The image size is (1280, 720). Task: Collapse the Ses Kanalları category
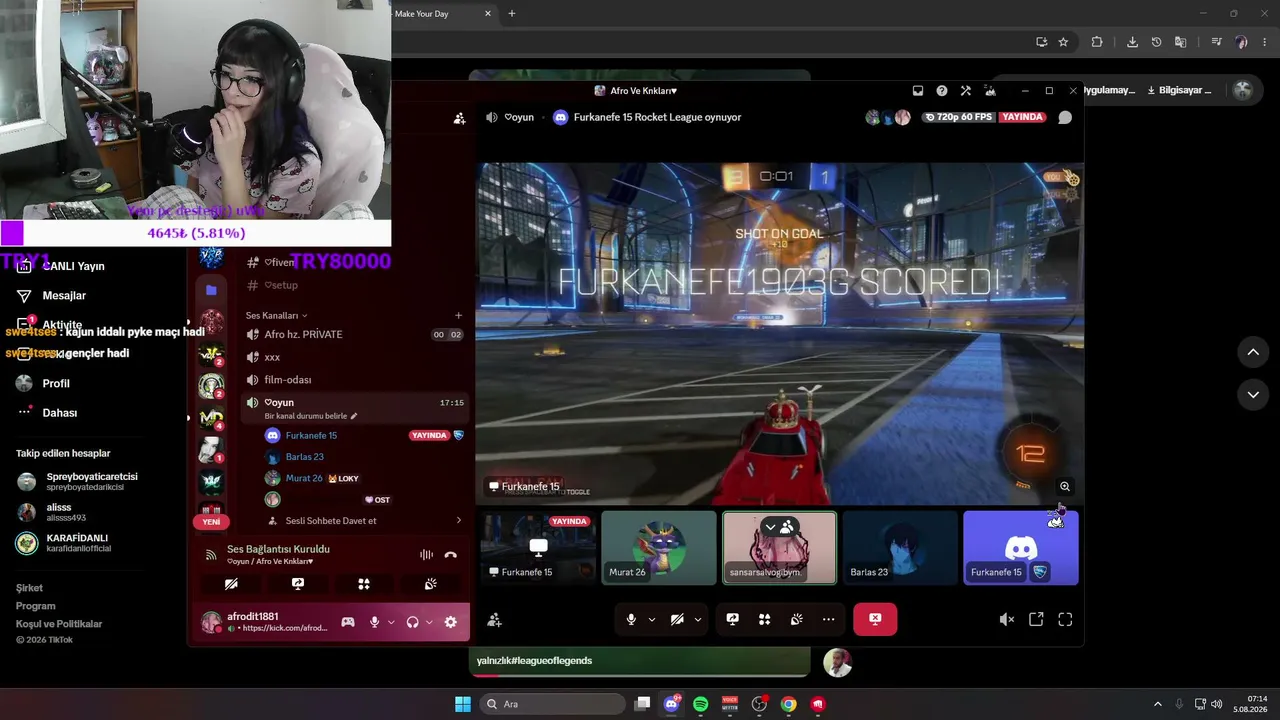click(x=277, y=316)
